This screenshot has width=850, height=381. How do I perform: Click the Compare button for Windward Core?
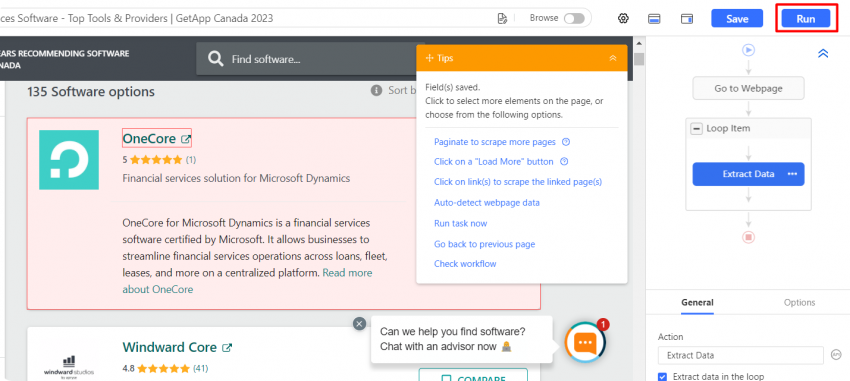[473, 375]
